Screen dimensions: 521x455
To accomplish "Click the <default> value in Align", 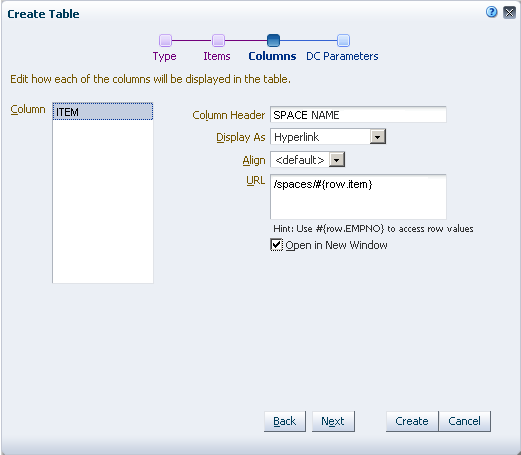I will [x=300, y=160].
